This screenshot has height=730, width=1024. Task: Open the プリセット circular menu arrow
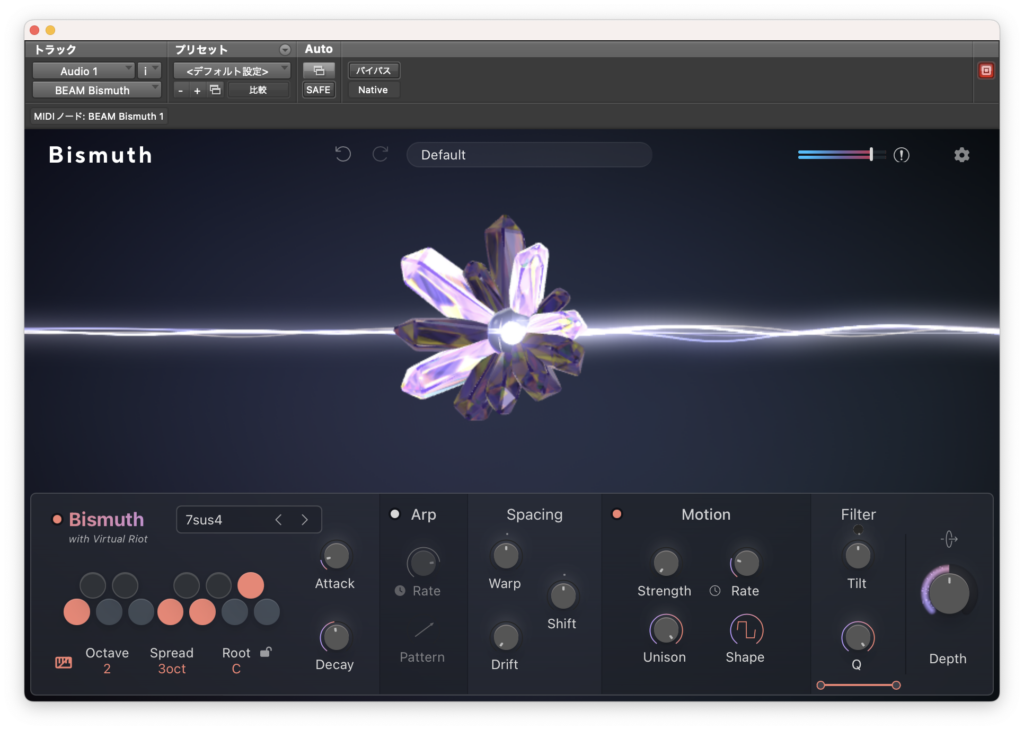click(285, 50)
